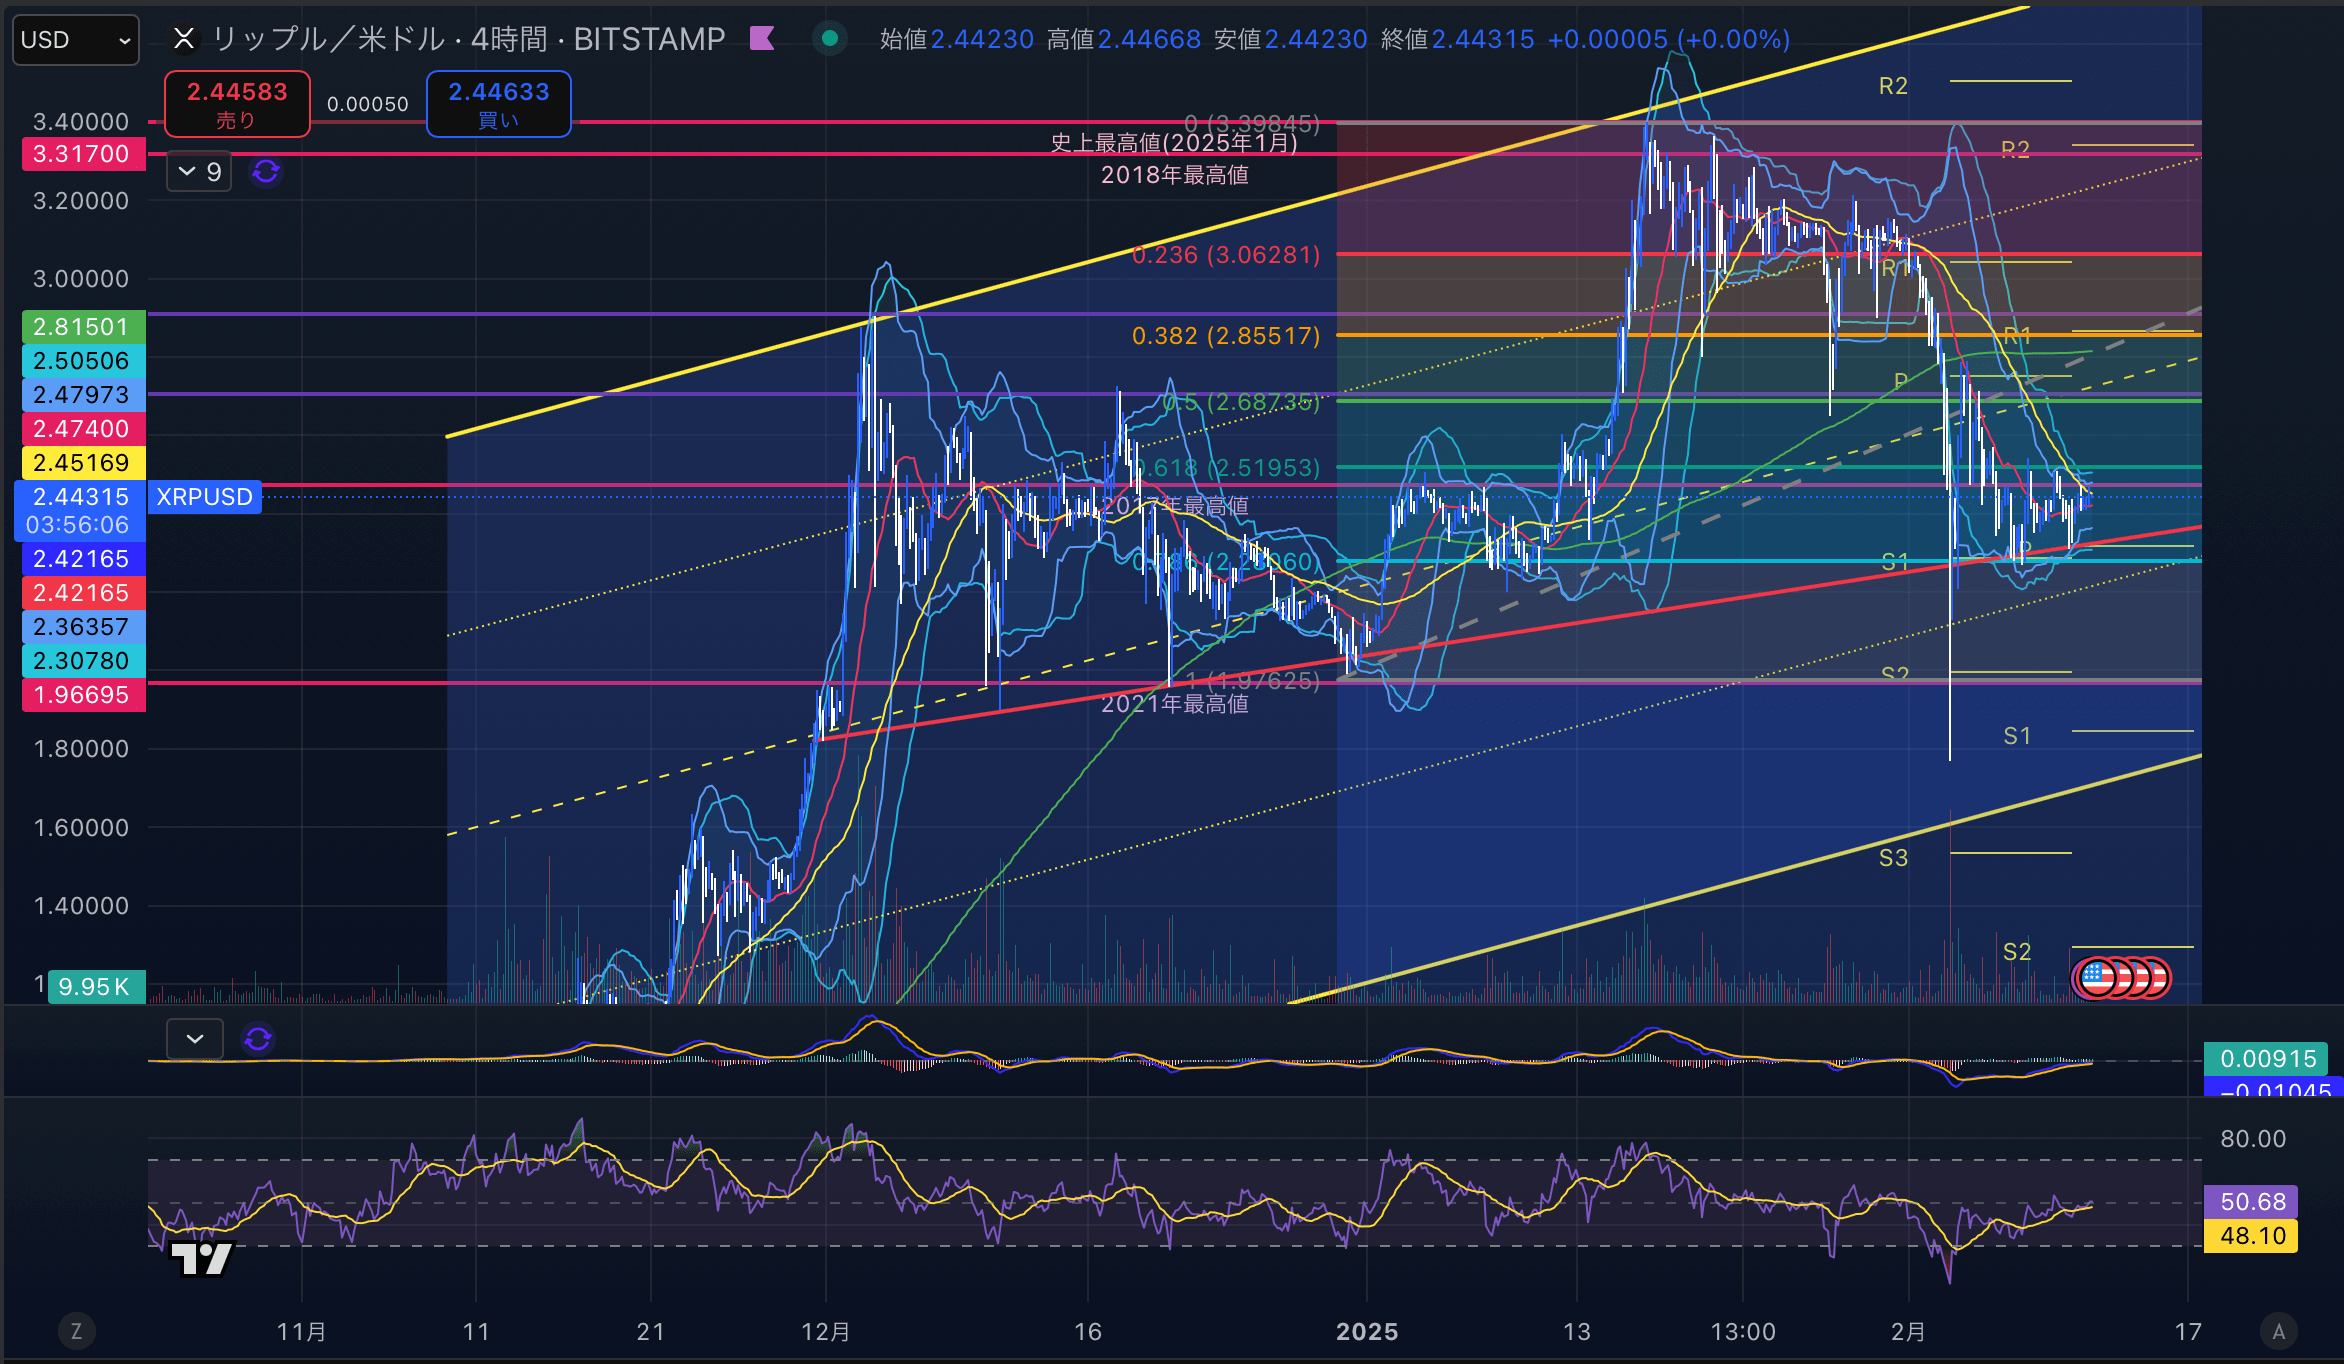Open the US economic events flag icons
This screenshot has height=1364, width=2344.
[x=2120, y=978]
